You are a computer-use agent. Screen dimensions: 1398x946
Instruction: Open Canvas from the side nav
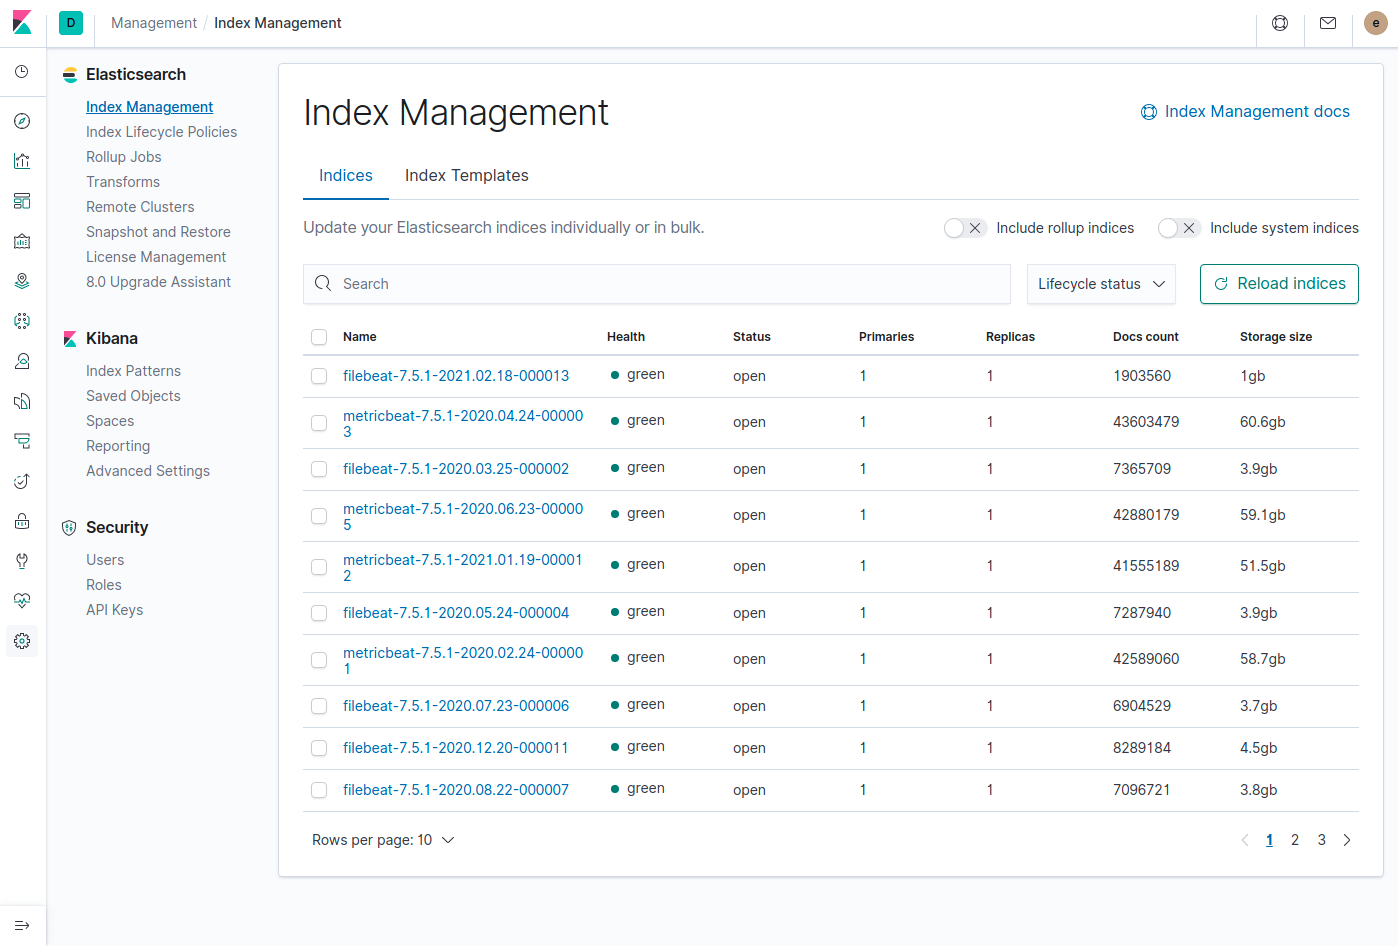pos(22,241)
